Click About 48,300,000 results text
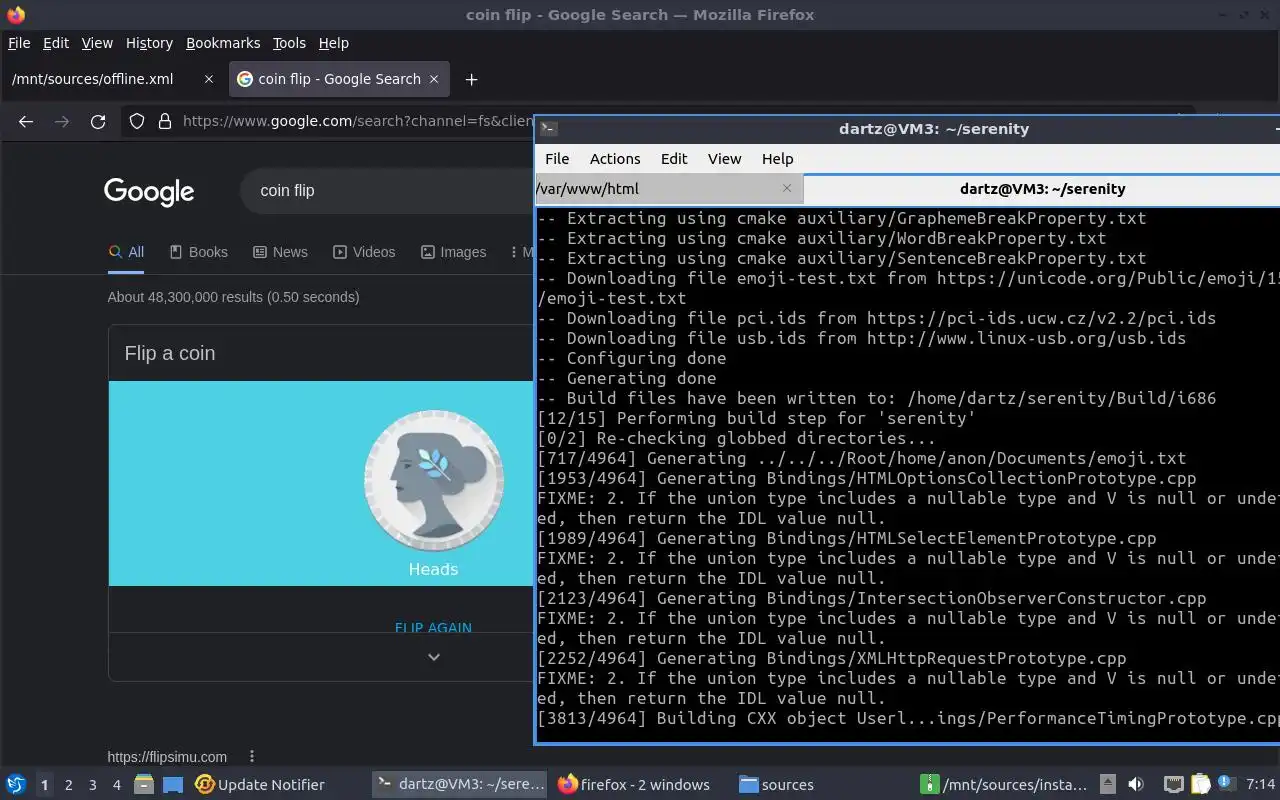The image size is (1280, 800). [x=233, y=297]
